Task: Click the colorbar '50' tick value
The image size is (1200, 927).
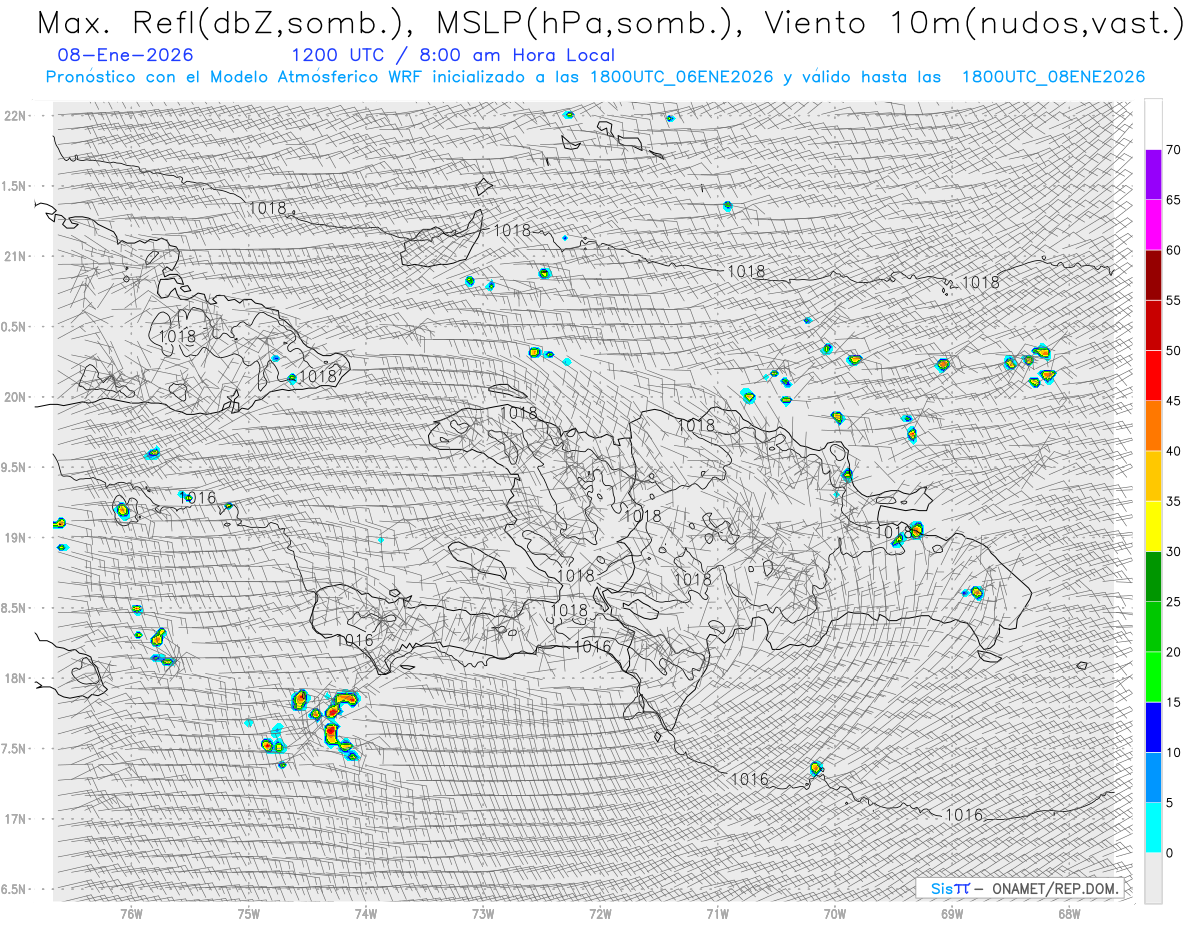Action: [x=1173, y=351]
